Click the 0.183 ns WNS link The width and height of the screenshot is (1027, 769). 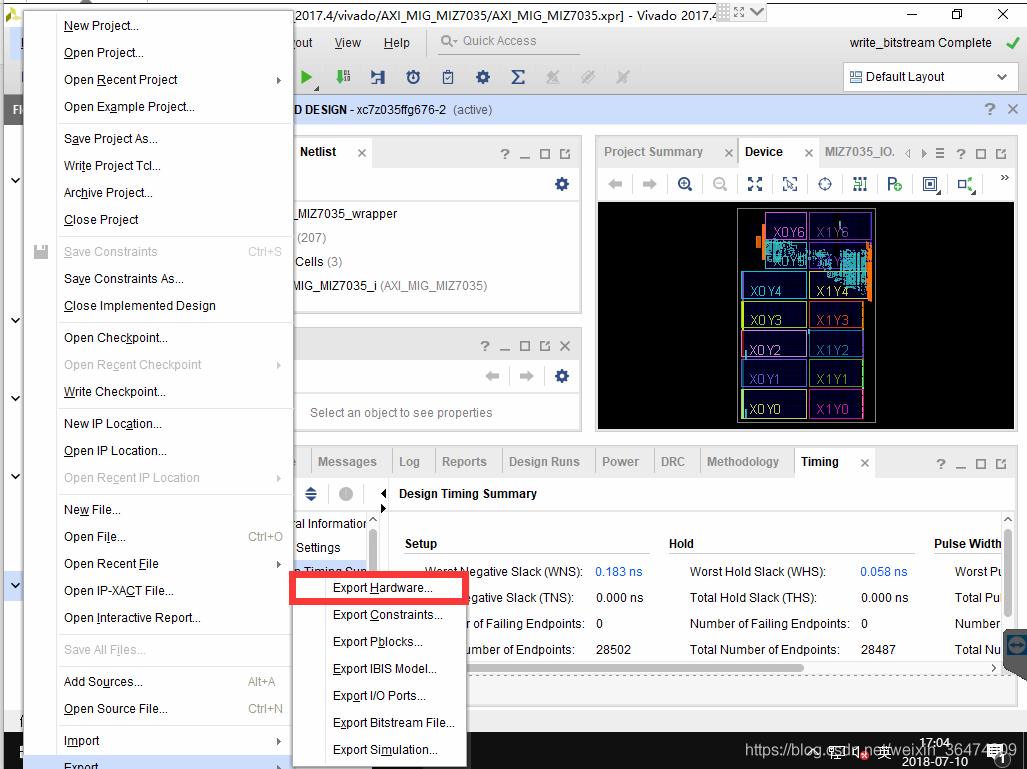click(x=618, y=572)
